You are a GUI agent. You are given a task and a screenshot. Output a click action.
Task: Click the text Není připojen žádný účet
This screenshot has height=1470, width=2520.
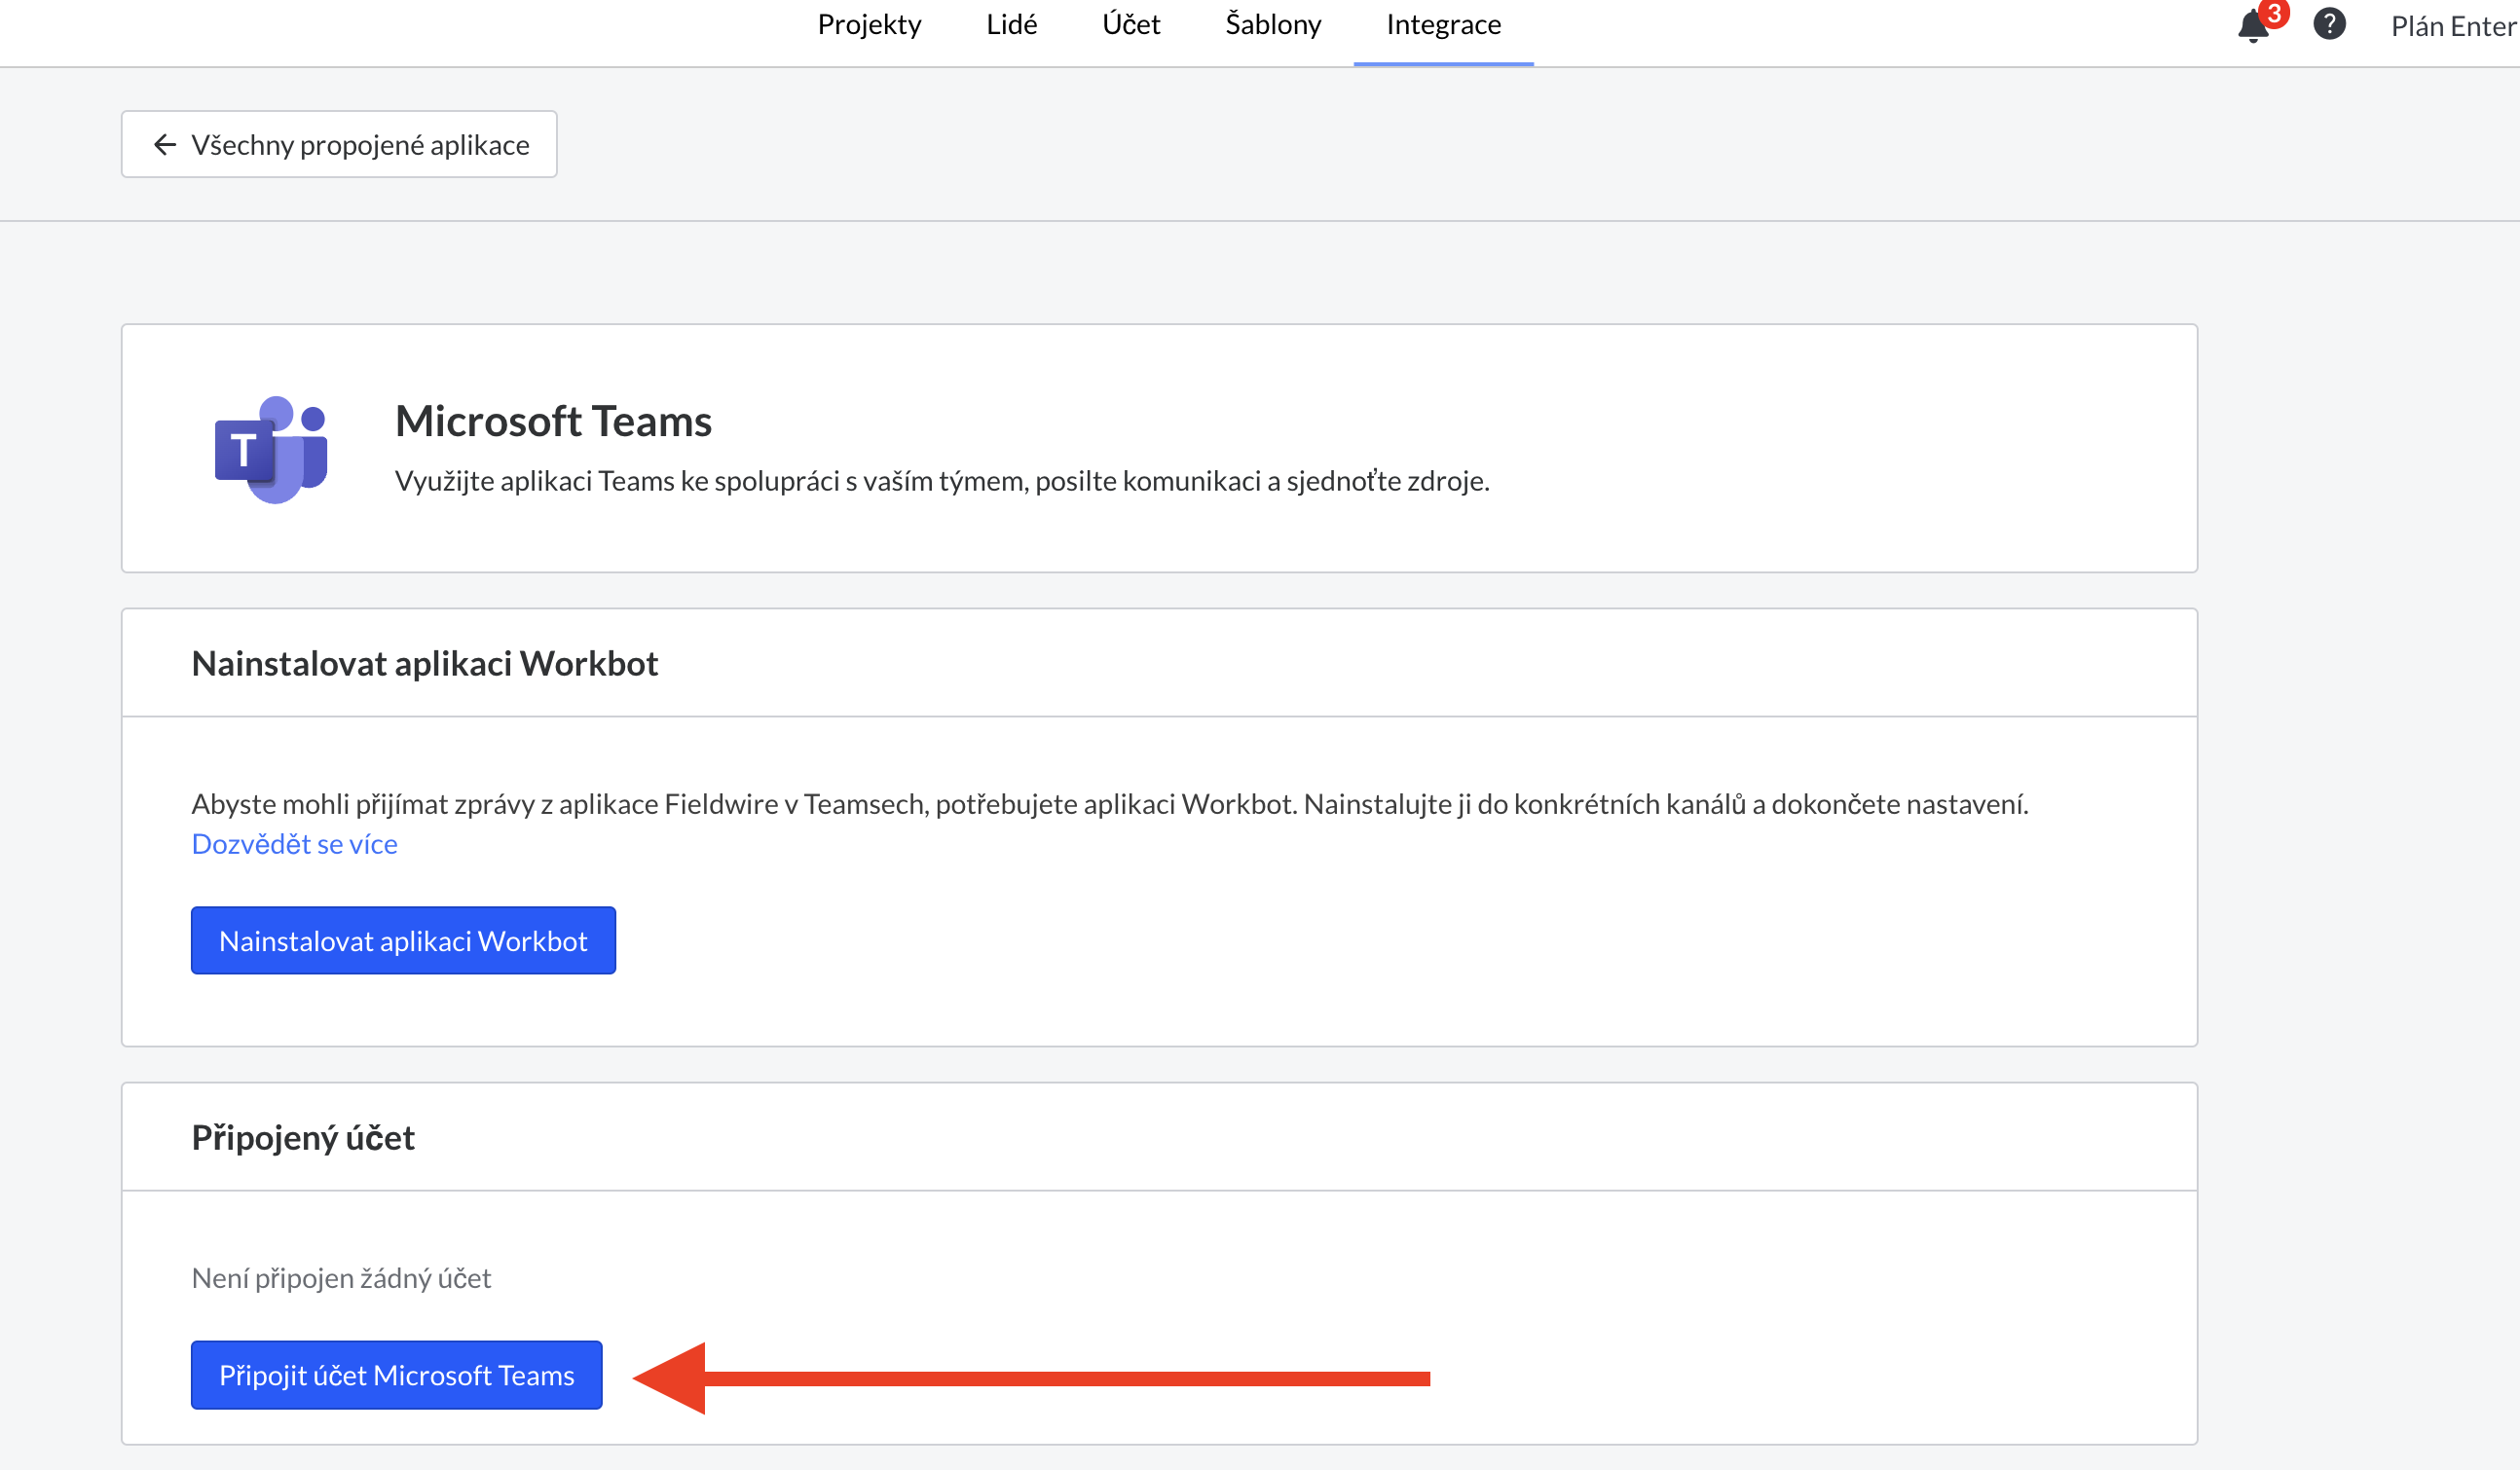tap(341, 1279)
